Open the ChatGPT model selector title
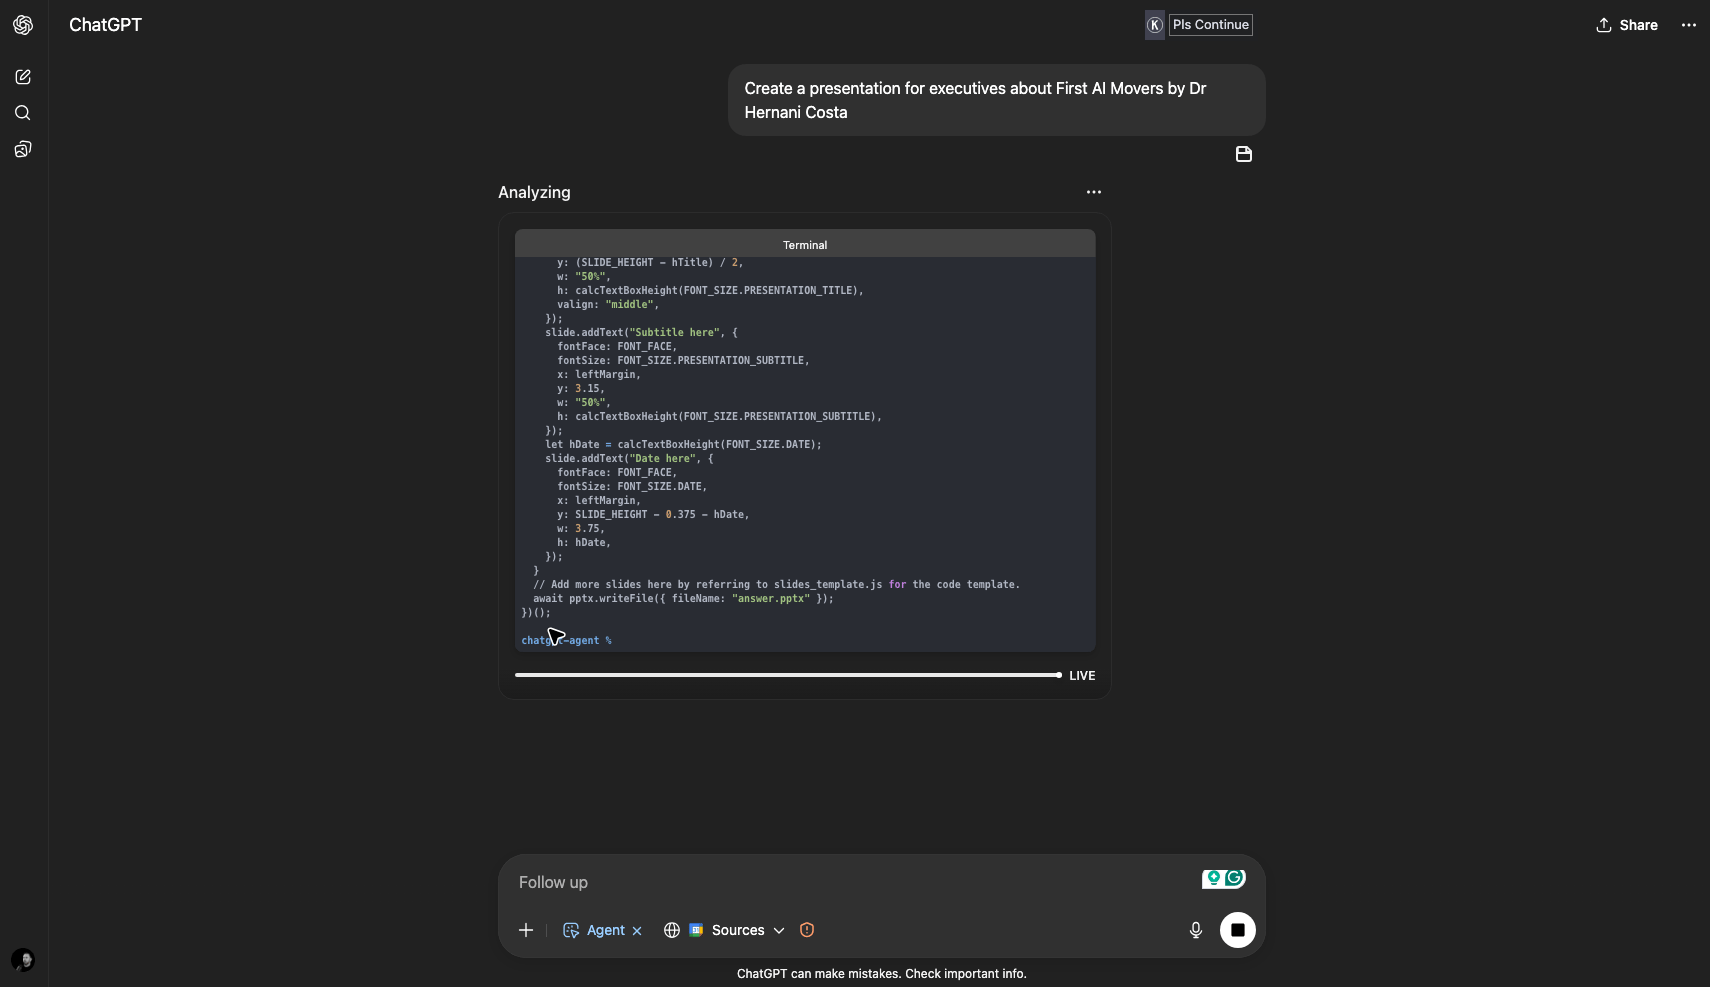 (x=105, y=25)
